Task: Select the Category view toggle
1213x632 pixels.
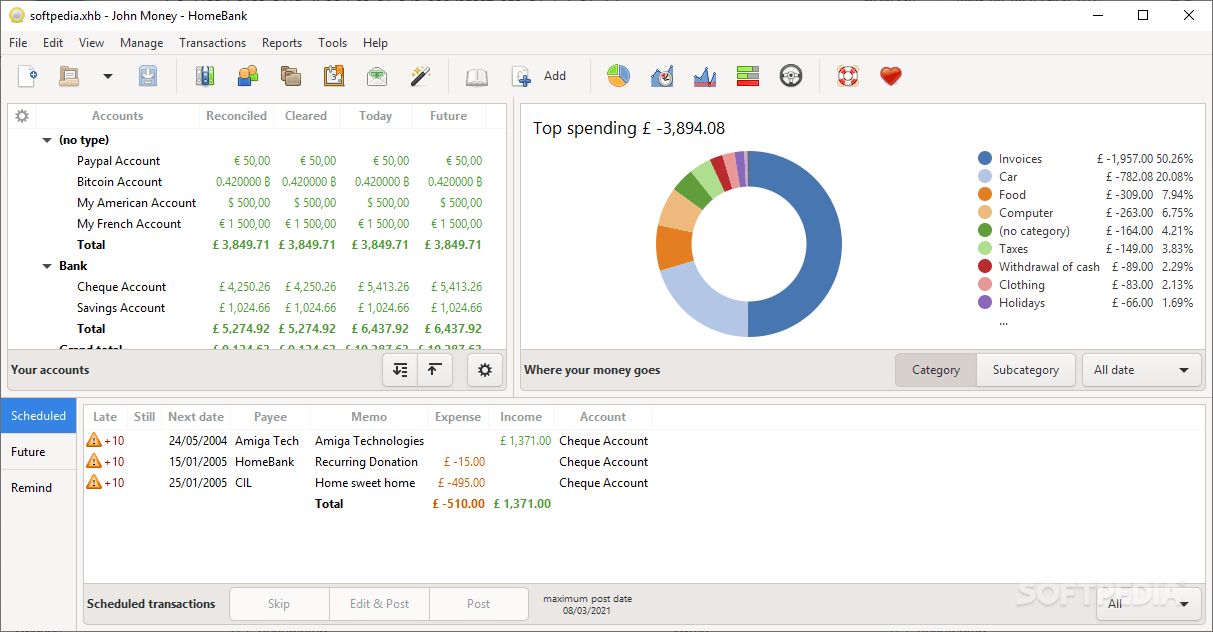Action: 935,370
